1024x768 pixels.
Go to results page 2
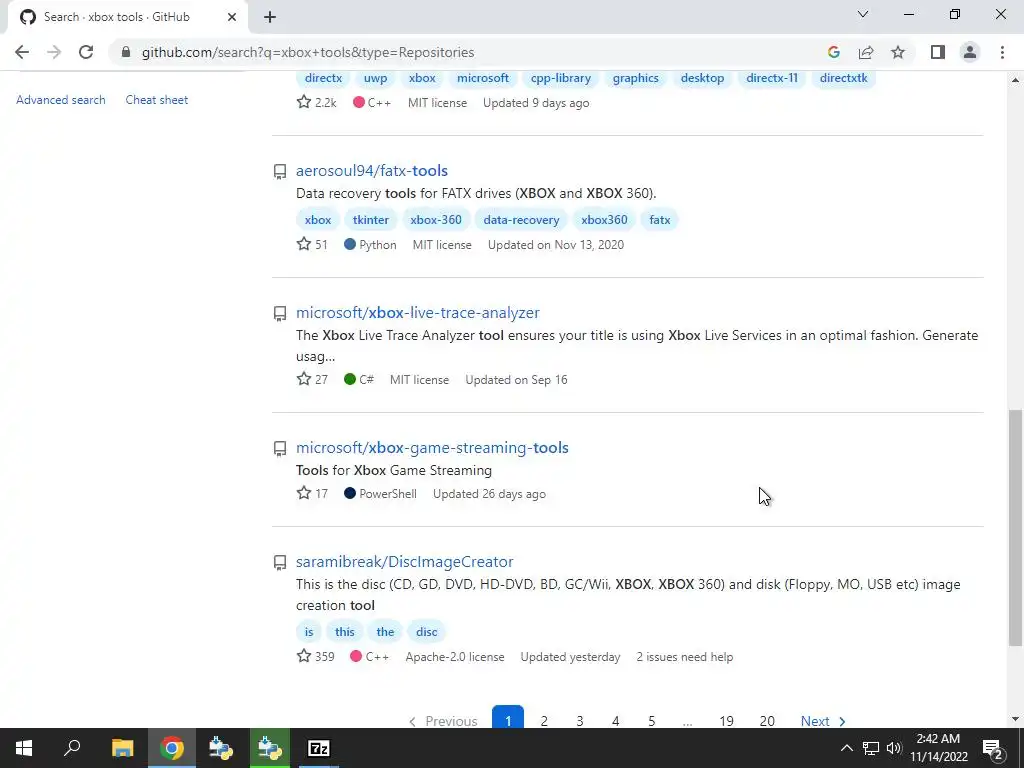(543, 720)
